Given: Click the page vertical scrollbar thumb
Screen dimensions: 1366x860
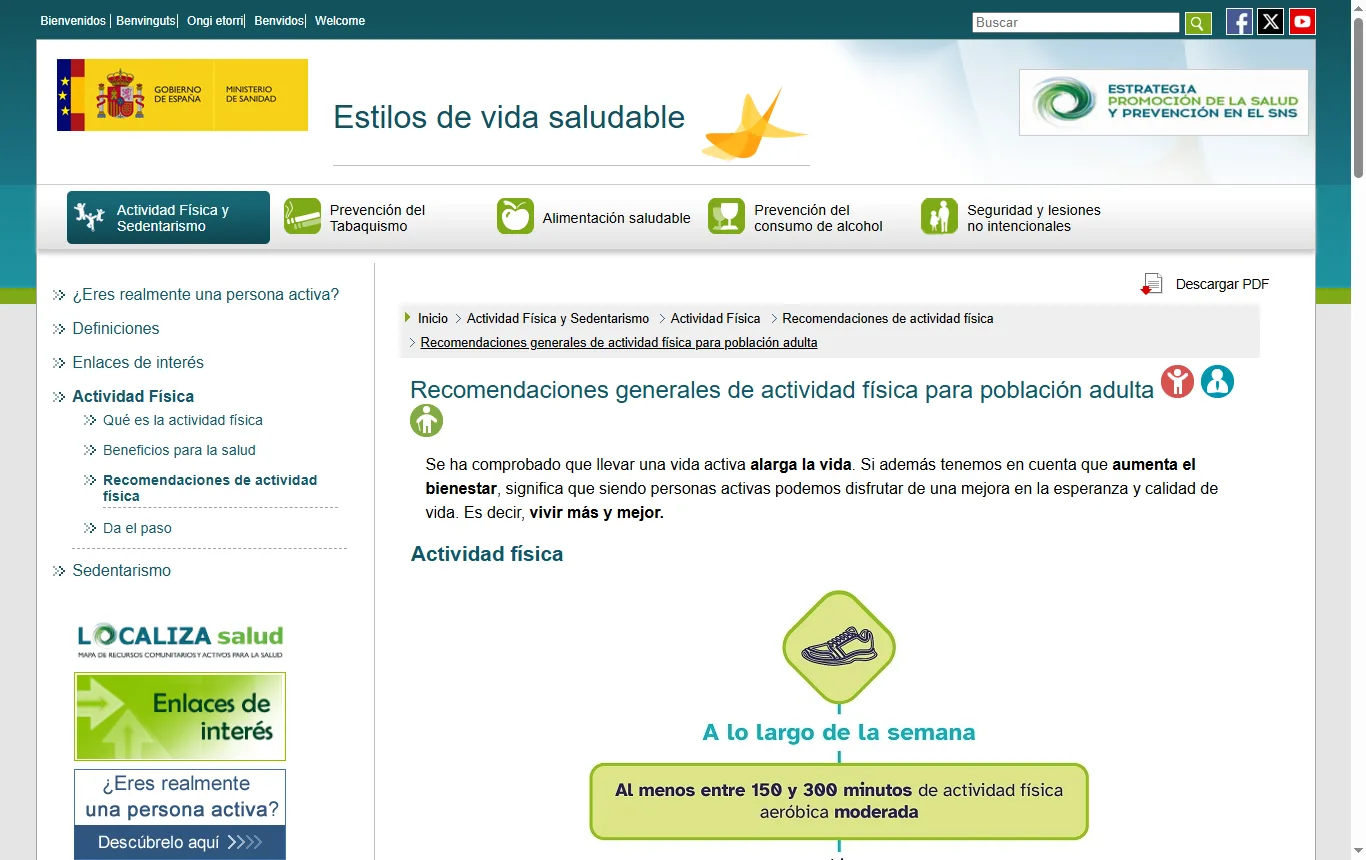Looking at the screenshot, I should pyautogui.click(x=1358, y=98).
